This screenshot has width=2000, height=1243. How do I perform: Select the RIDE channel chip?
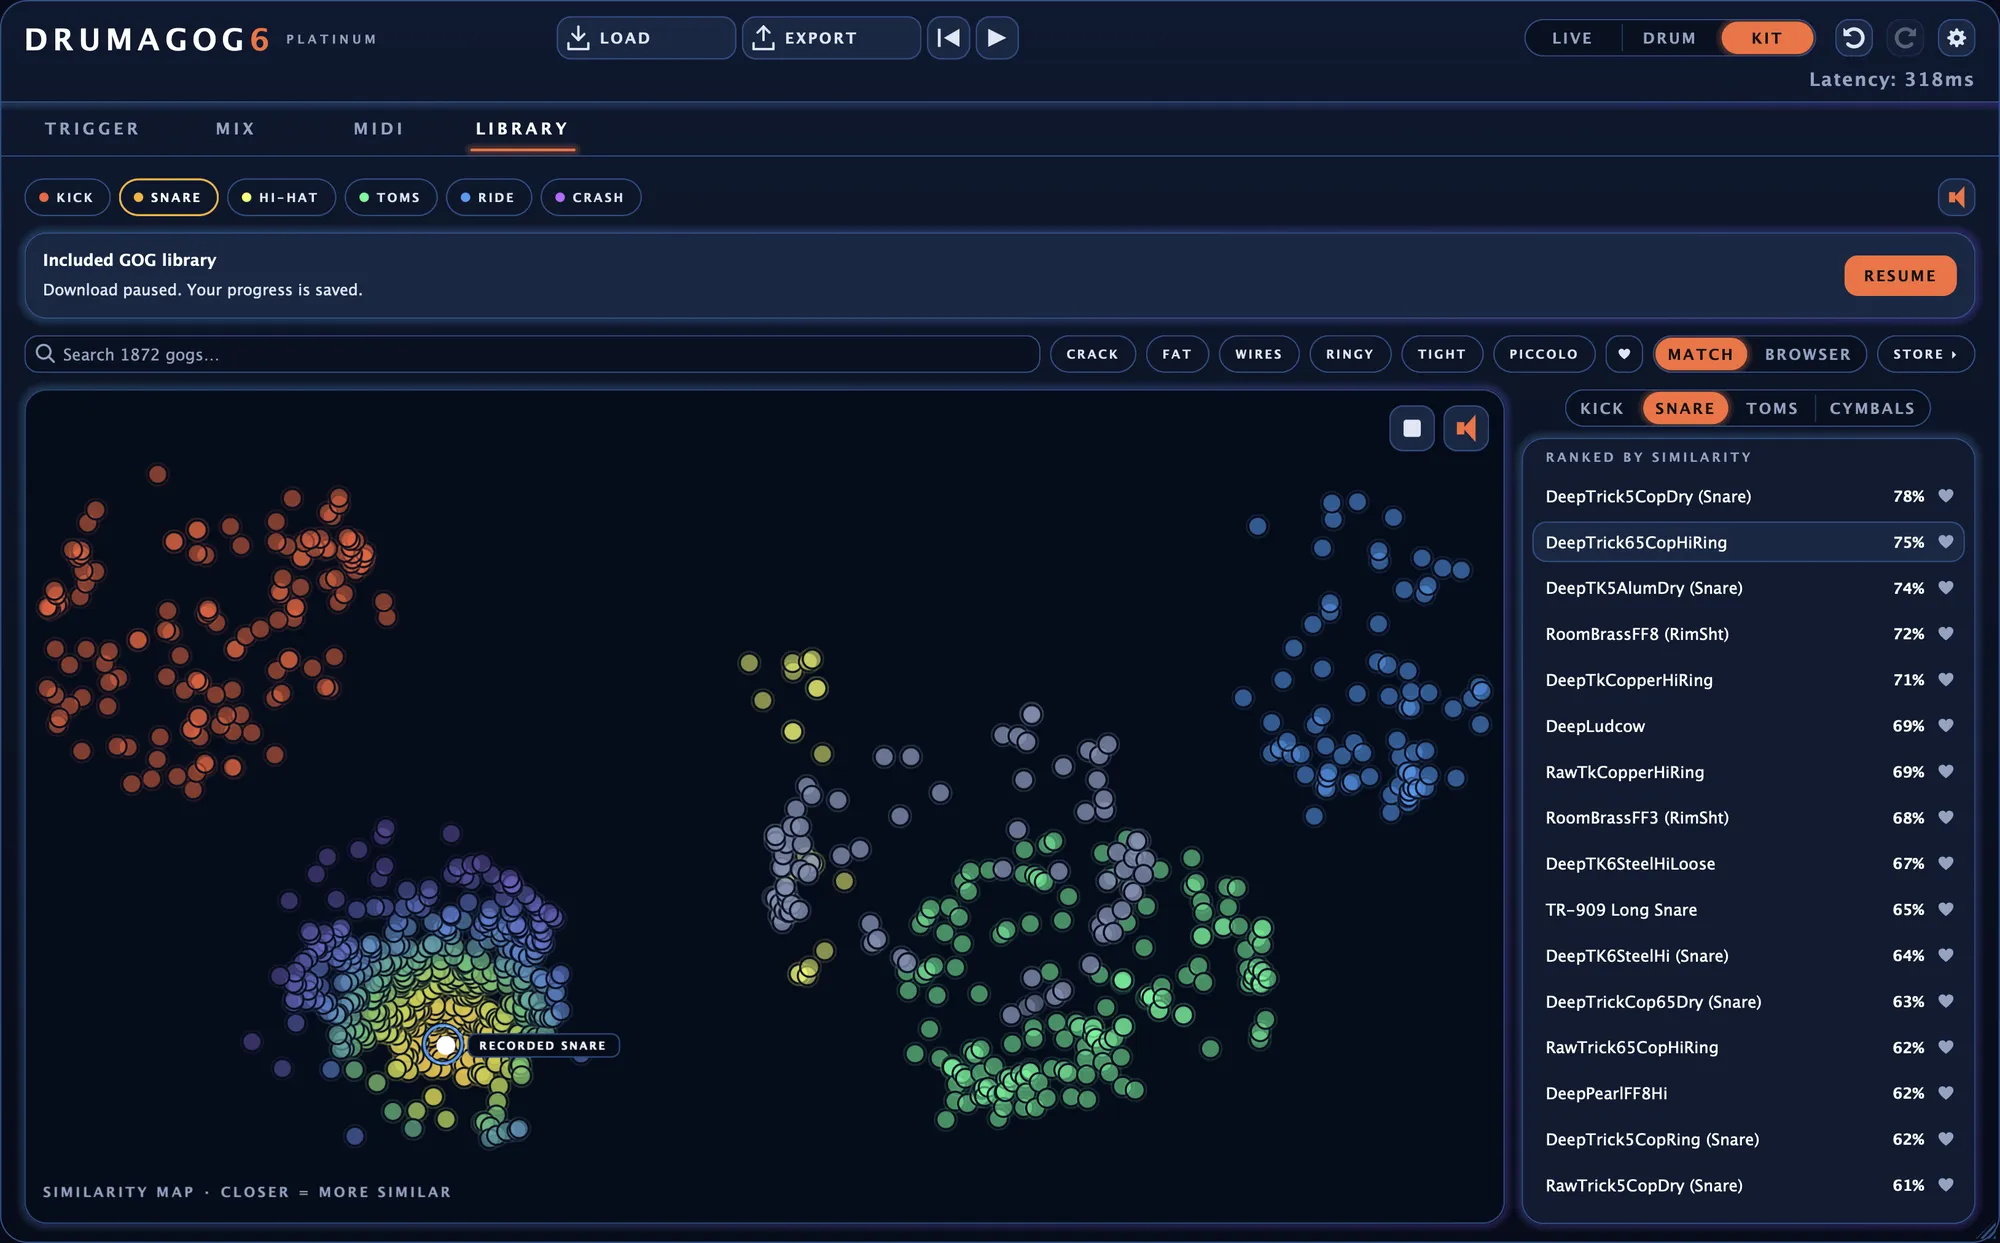point(489,197)
